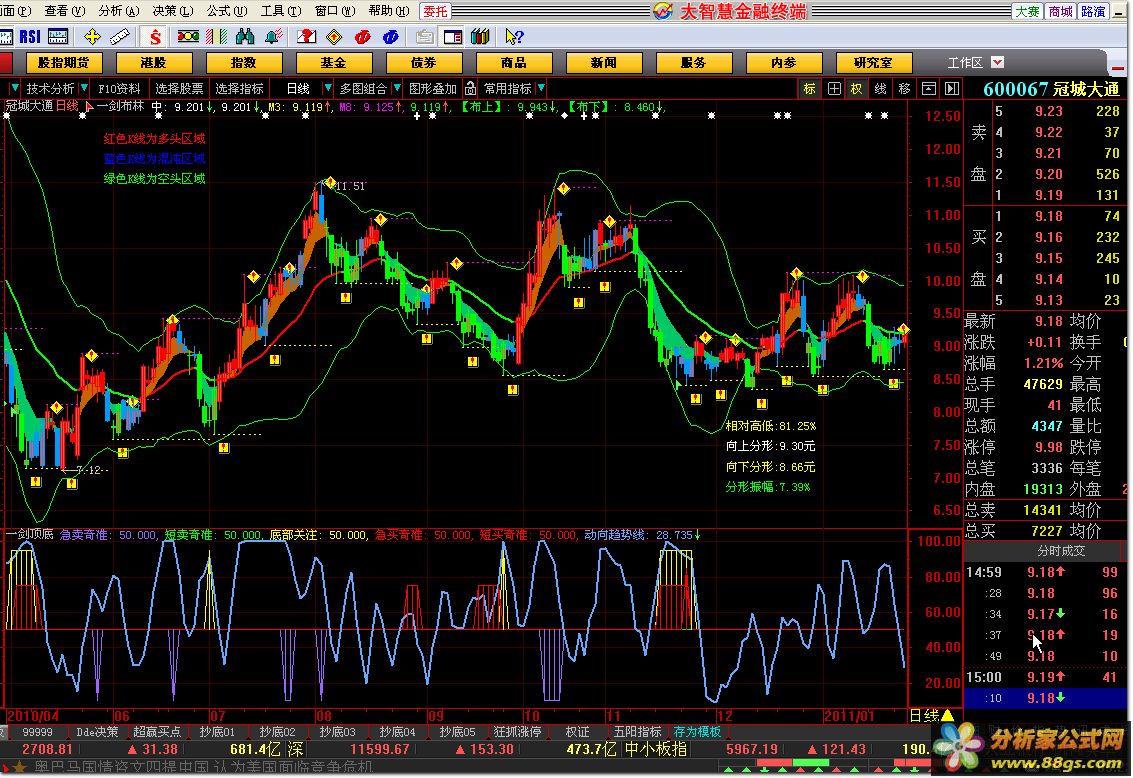Click the traffic light signal icon
The height and width of the screenshot is (778, 1133).
pos(189,36)
